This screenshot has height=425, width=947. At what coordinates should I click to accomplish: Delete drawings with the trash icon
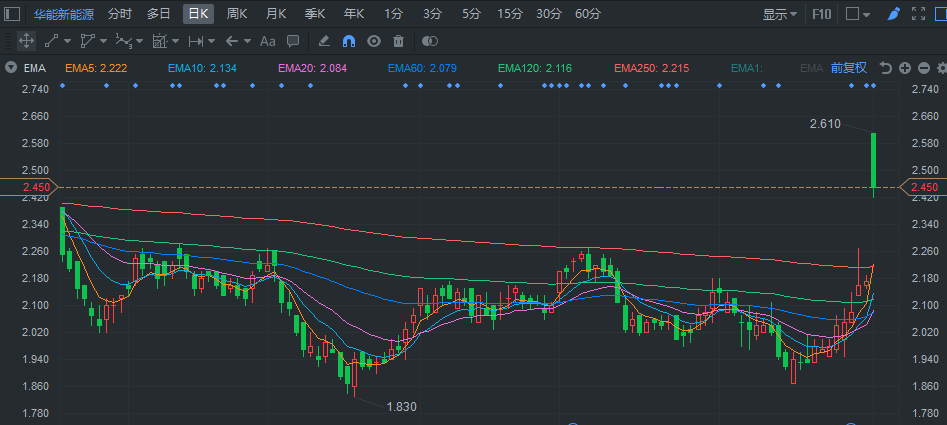pyautogui.click(x=399, y=41)
